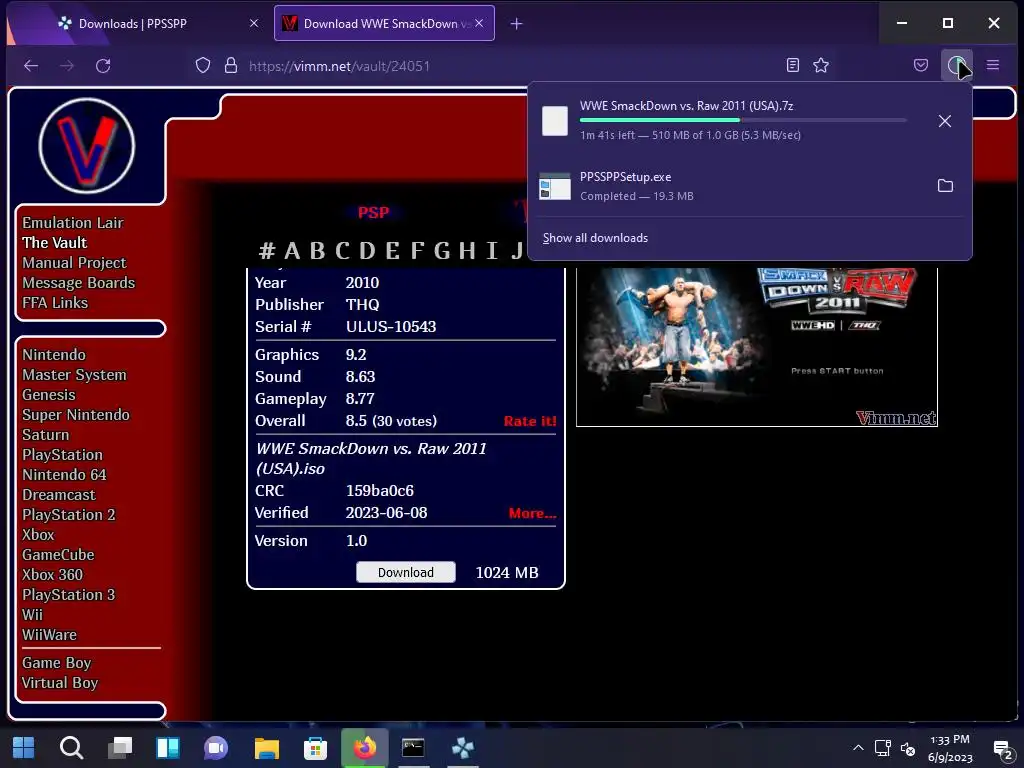
Task: Open the PPSSPP taskbar icon
Action: pos(462,748)
